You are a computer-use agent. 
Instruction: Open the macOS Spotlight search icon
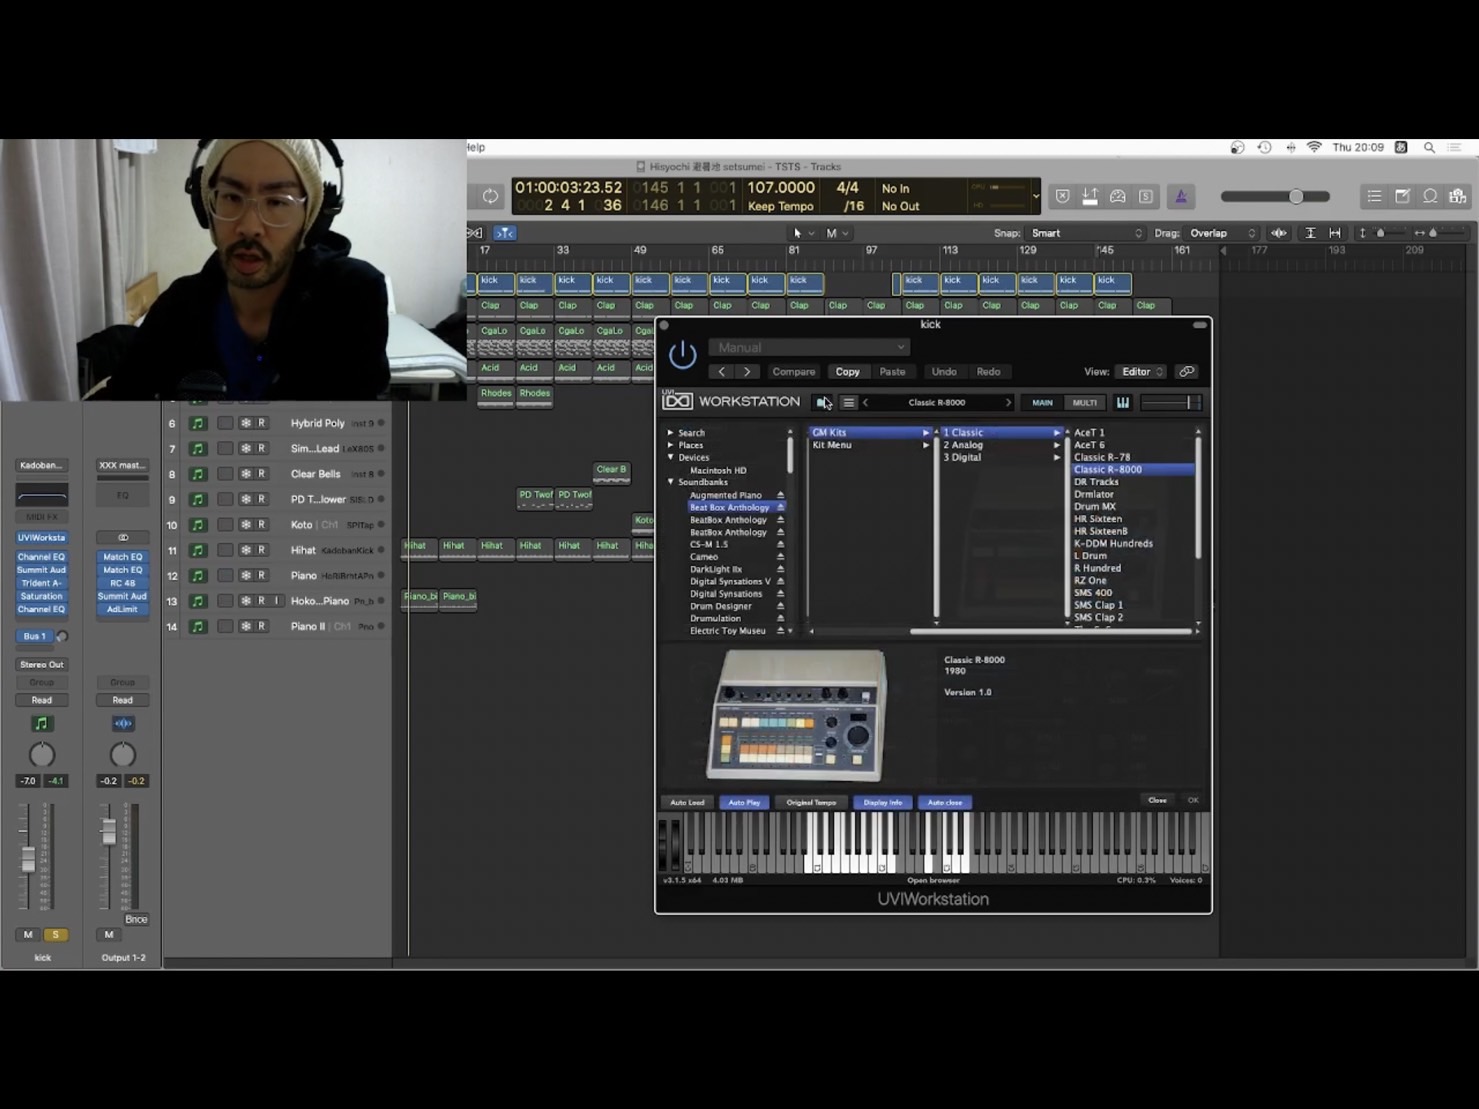coord(1429,148)
